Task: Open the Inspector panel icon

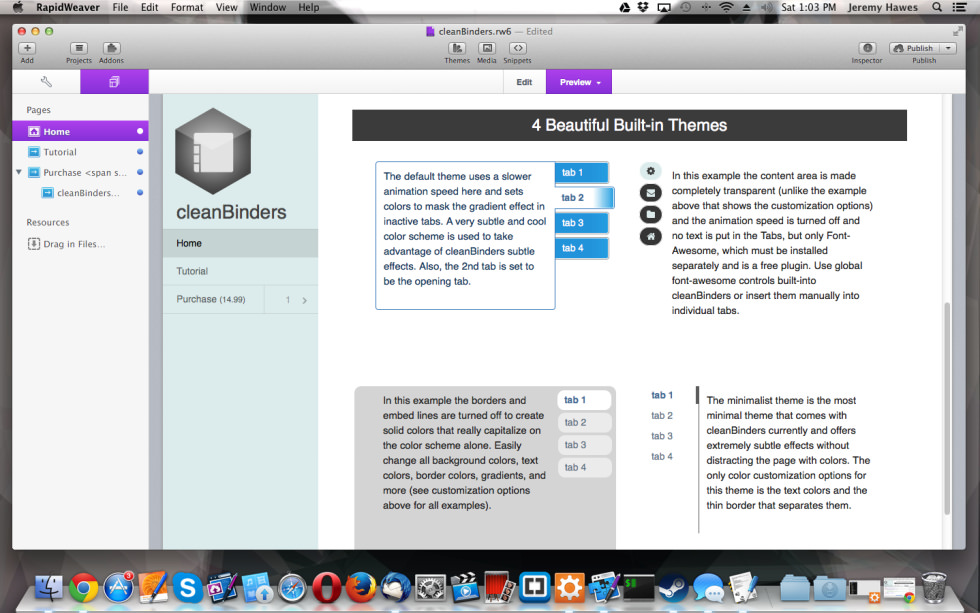Action: 867,48
